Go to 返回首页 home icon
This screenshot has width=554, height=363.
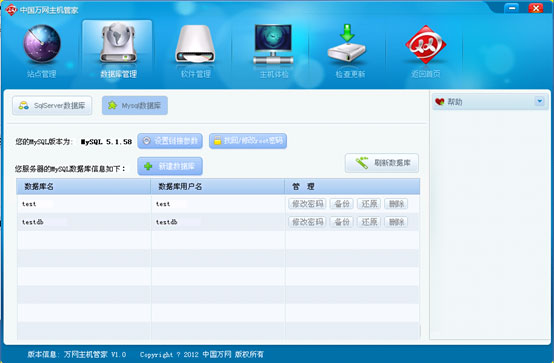(426, 51)
